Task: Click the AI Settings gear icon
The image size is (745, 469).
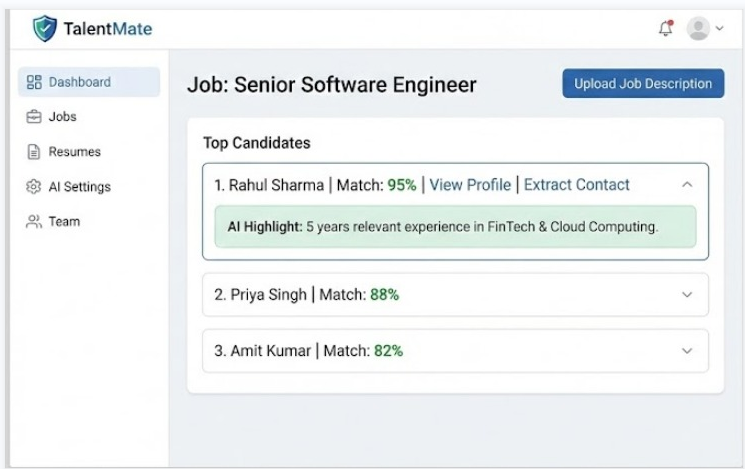Action: click(x=33, y=187)
